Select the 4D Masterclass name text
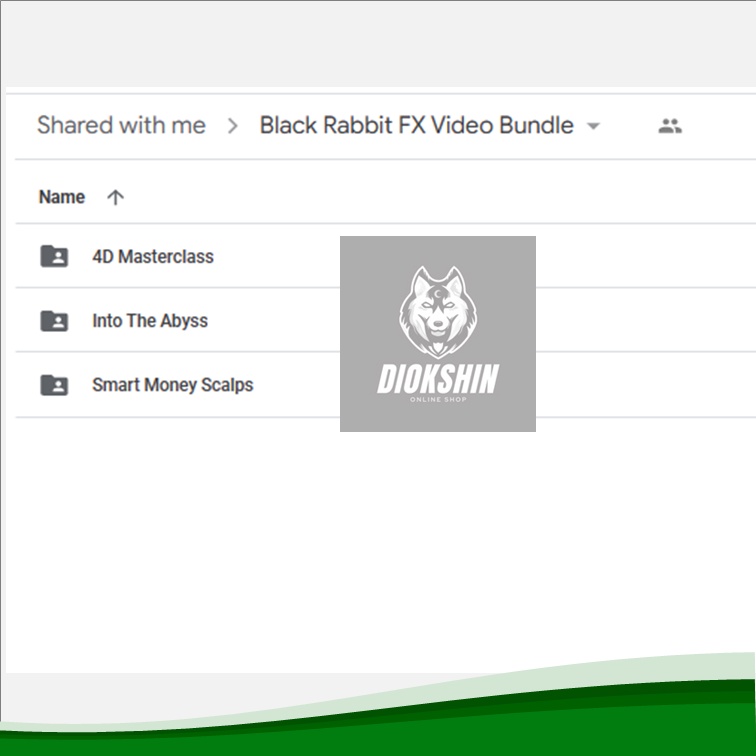The height and width of the screenshot is (756, 756). pos(153,256)
